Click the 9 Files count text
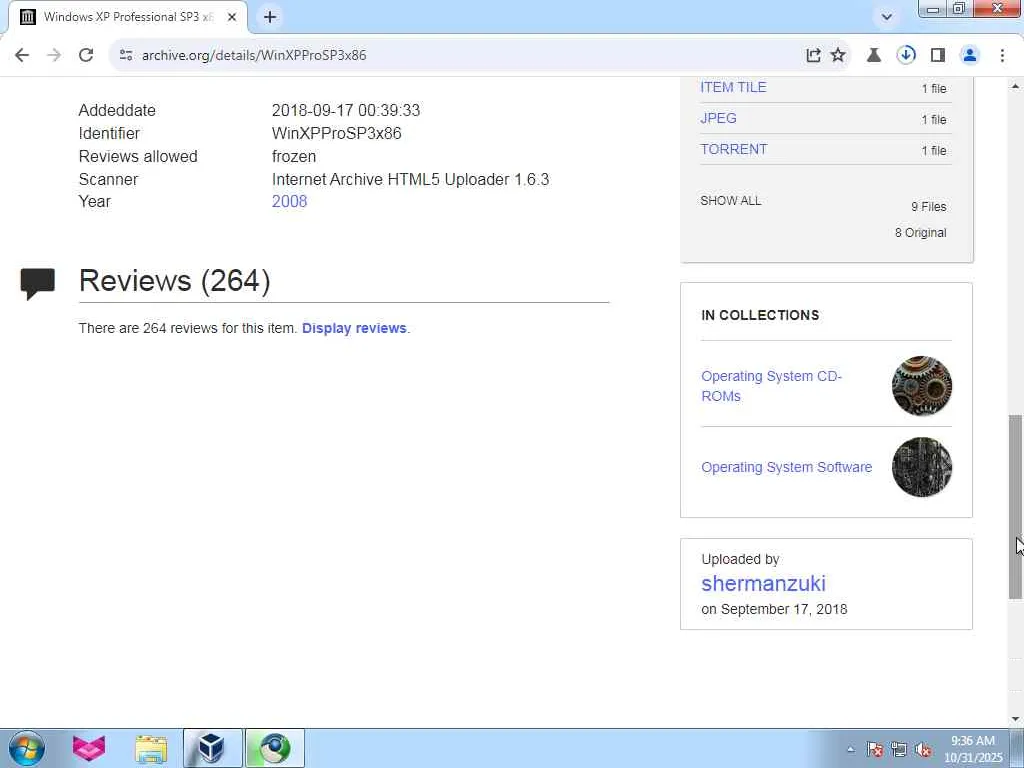1024x768 pixels. click(x=929, y=207)
